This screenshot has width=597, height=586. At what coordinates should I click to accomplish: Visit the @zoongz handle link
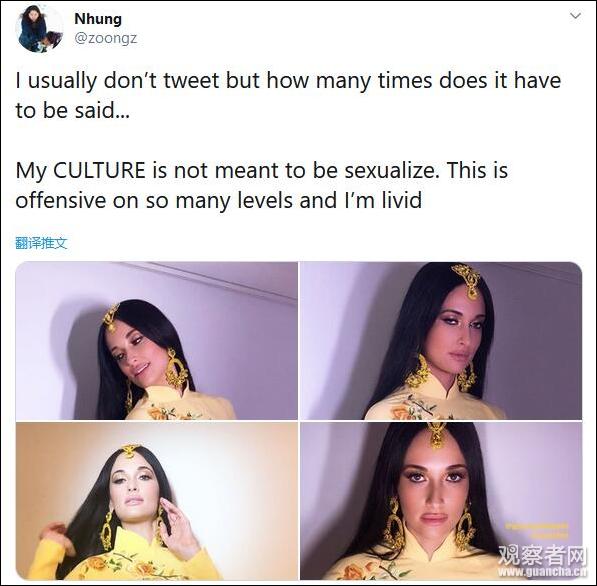pos(105,38)
